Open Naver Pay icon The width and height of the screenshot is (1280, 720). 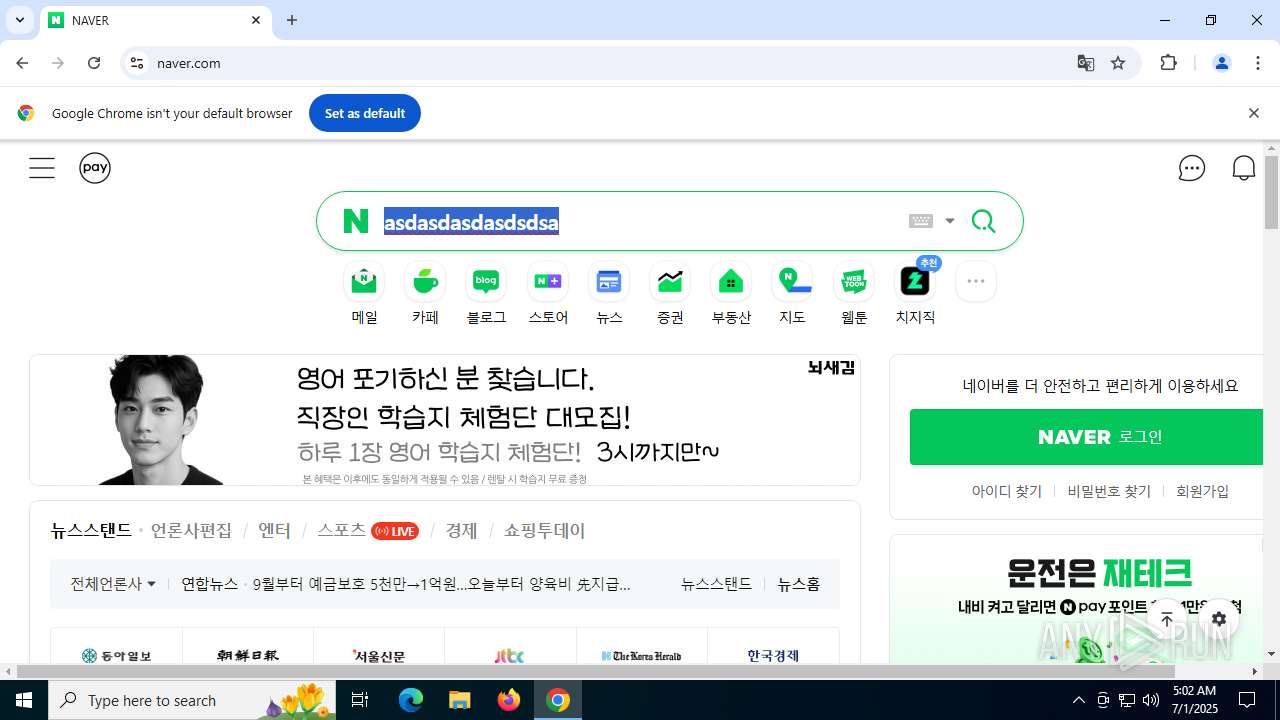pos(95,168)
